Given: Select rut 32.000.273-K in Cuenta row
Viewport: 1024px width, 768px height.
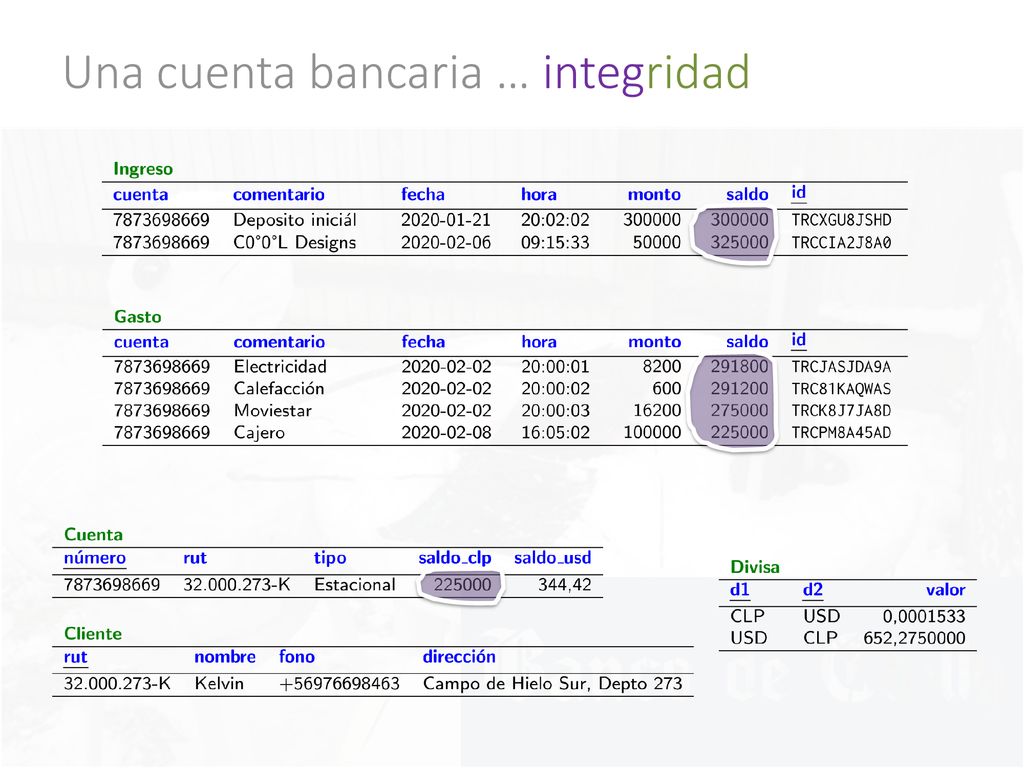Looking at the screenshot, I should (x=236, y=584).
